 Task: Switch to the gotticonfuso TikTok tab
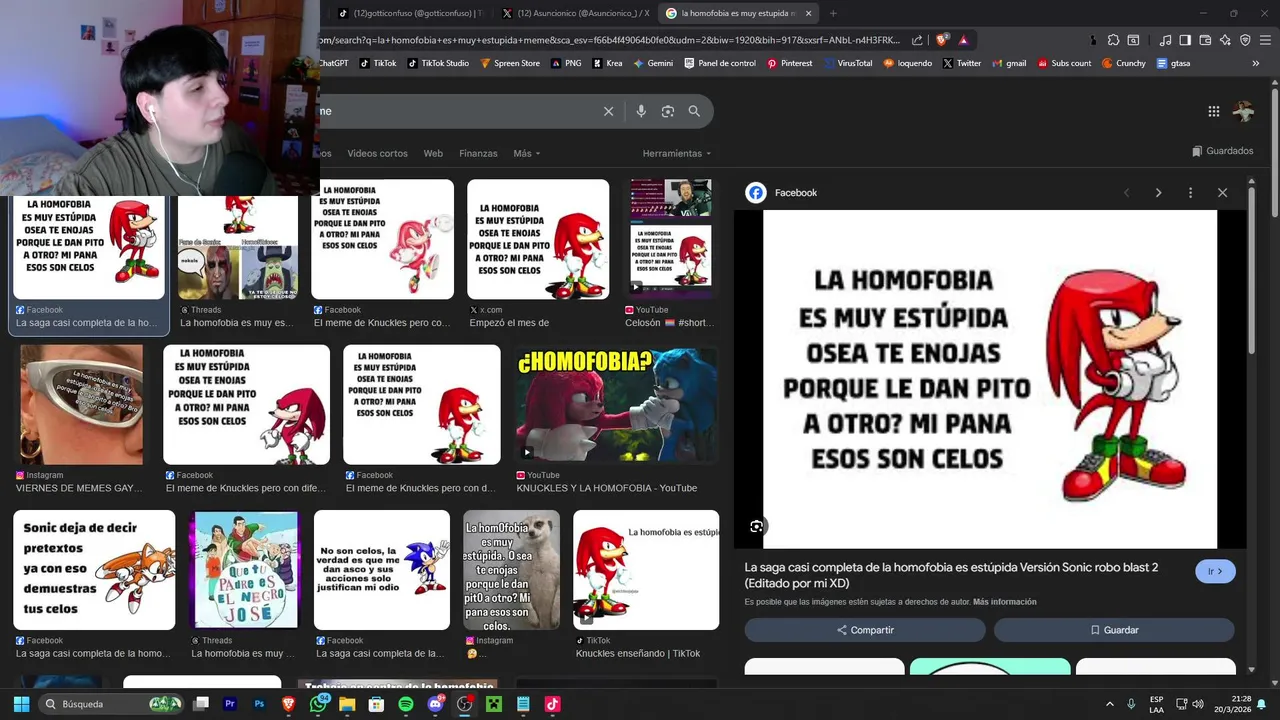410,13
